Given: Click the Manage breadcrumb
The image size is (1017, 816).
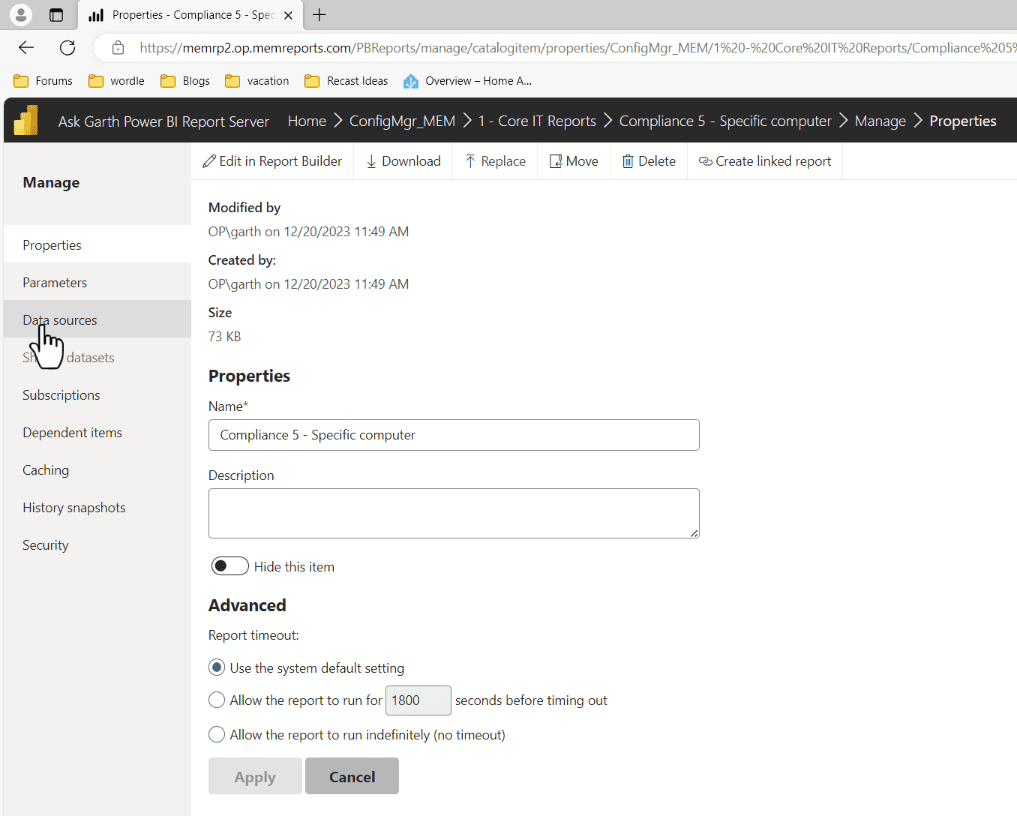Looking at the screenshot, I should click(880, 121).
